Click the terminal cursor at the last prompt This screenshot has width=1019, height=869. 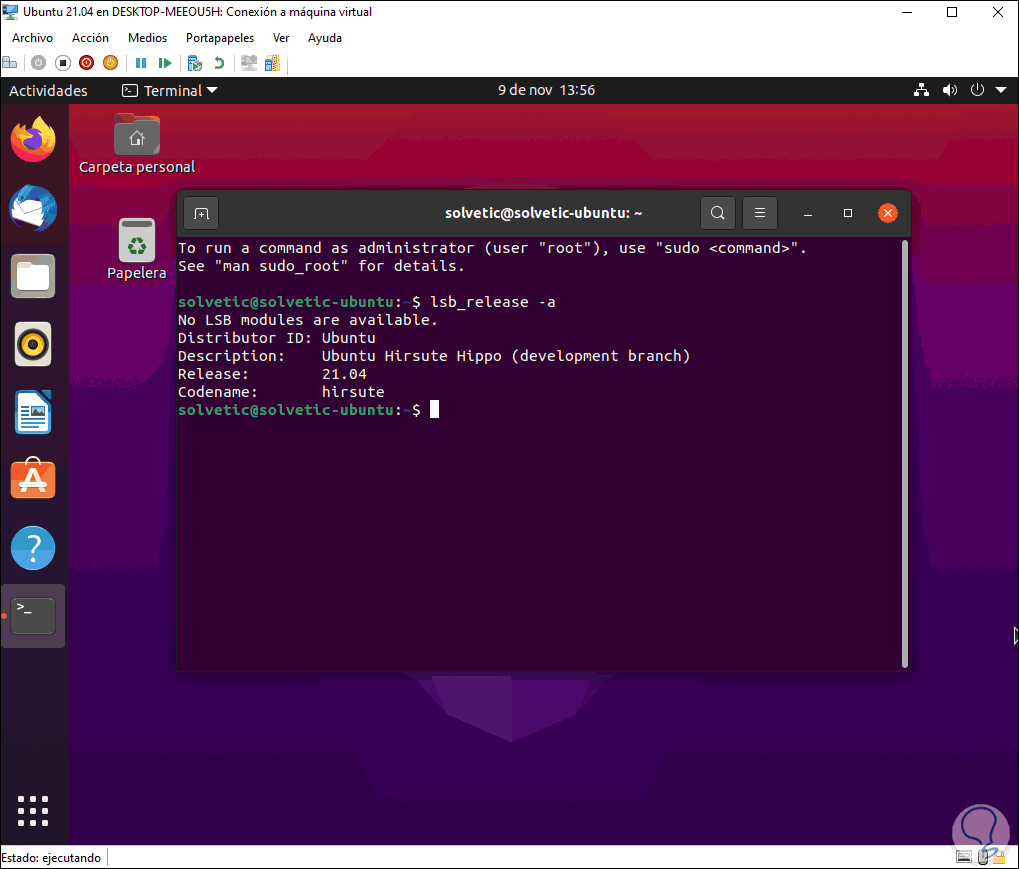click(x=434, y=410)
